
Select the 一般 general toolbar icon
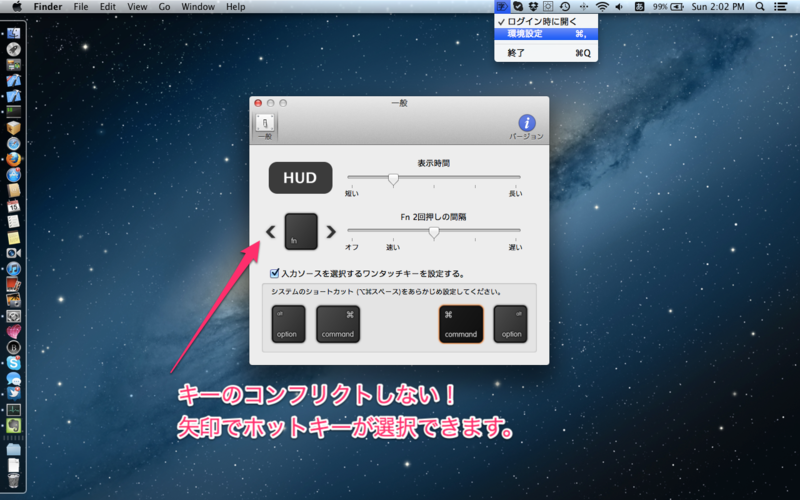tap(266, 124)
